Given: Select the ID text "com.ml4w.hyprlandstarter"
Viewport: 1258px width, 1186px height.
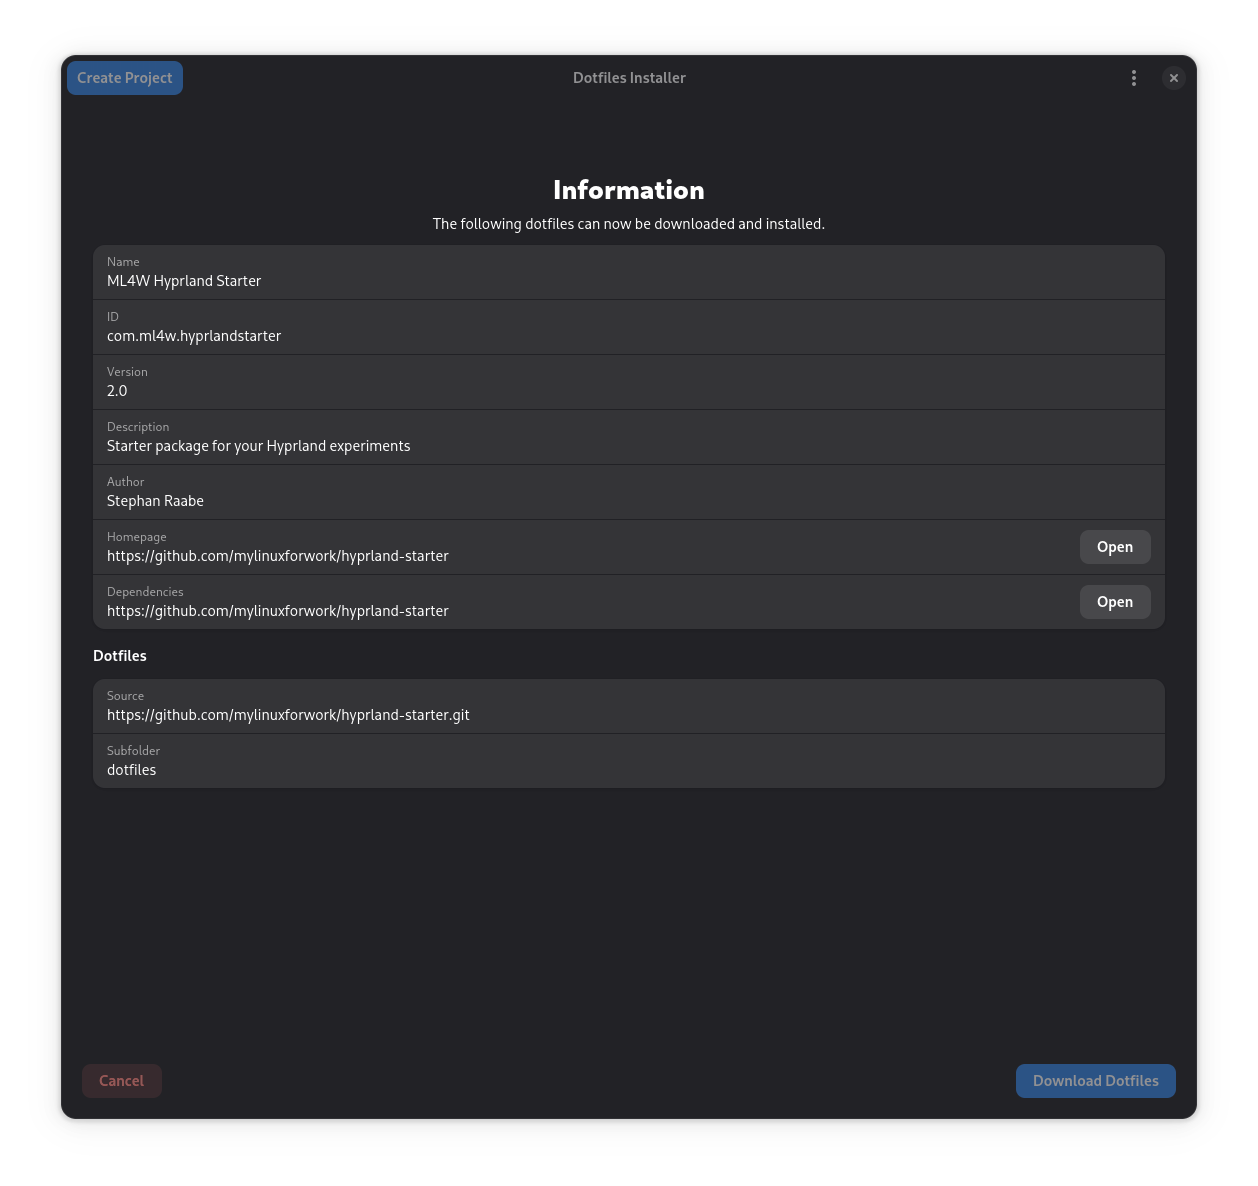Looking at the screenshot, I should point(194,336).
